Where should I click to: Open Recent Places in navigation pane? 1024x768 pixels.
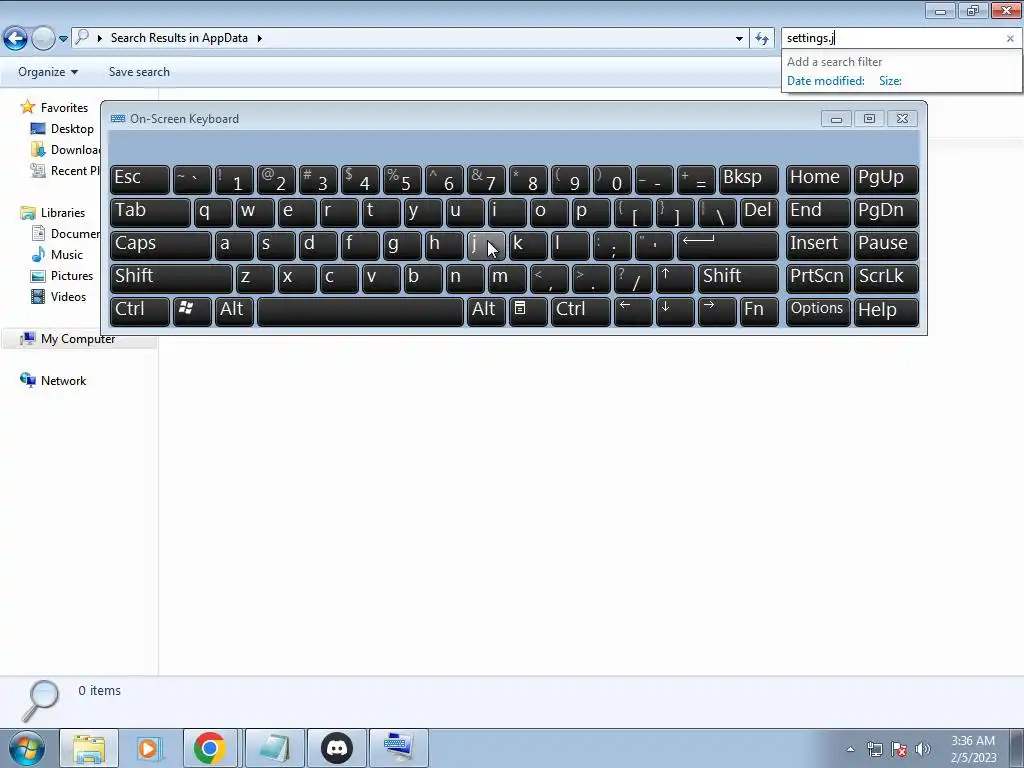pos(65,170)
